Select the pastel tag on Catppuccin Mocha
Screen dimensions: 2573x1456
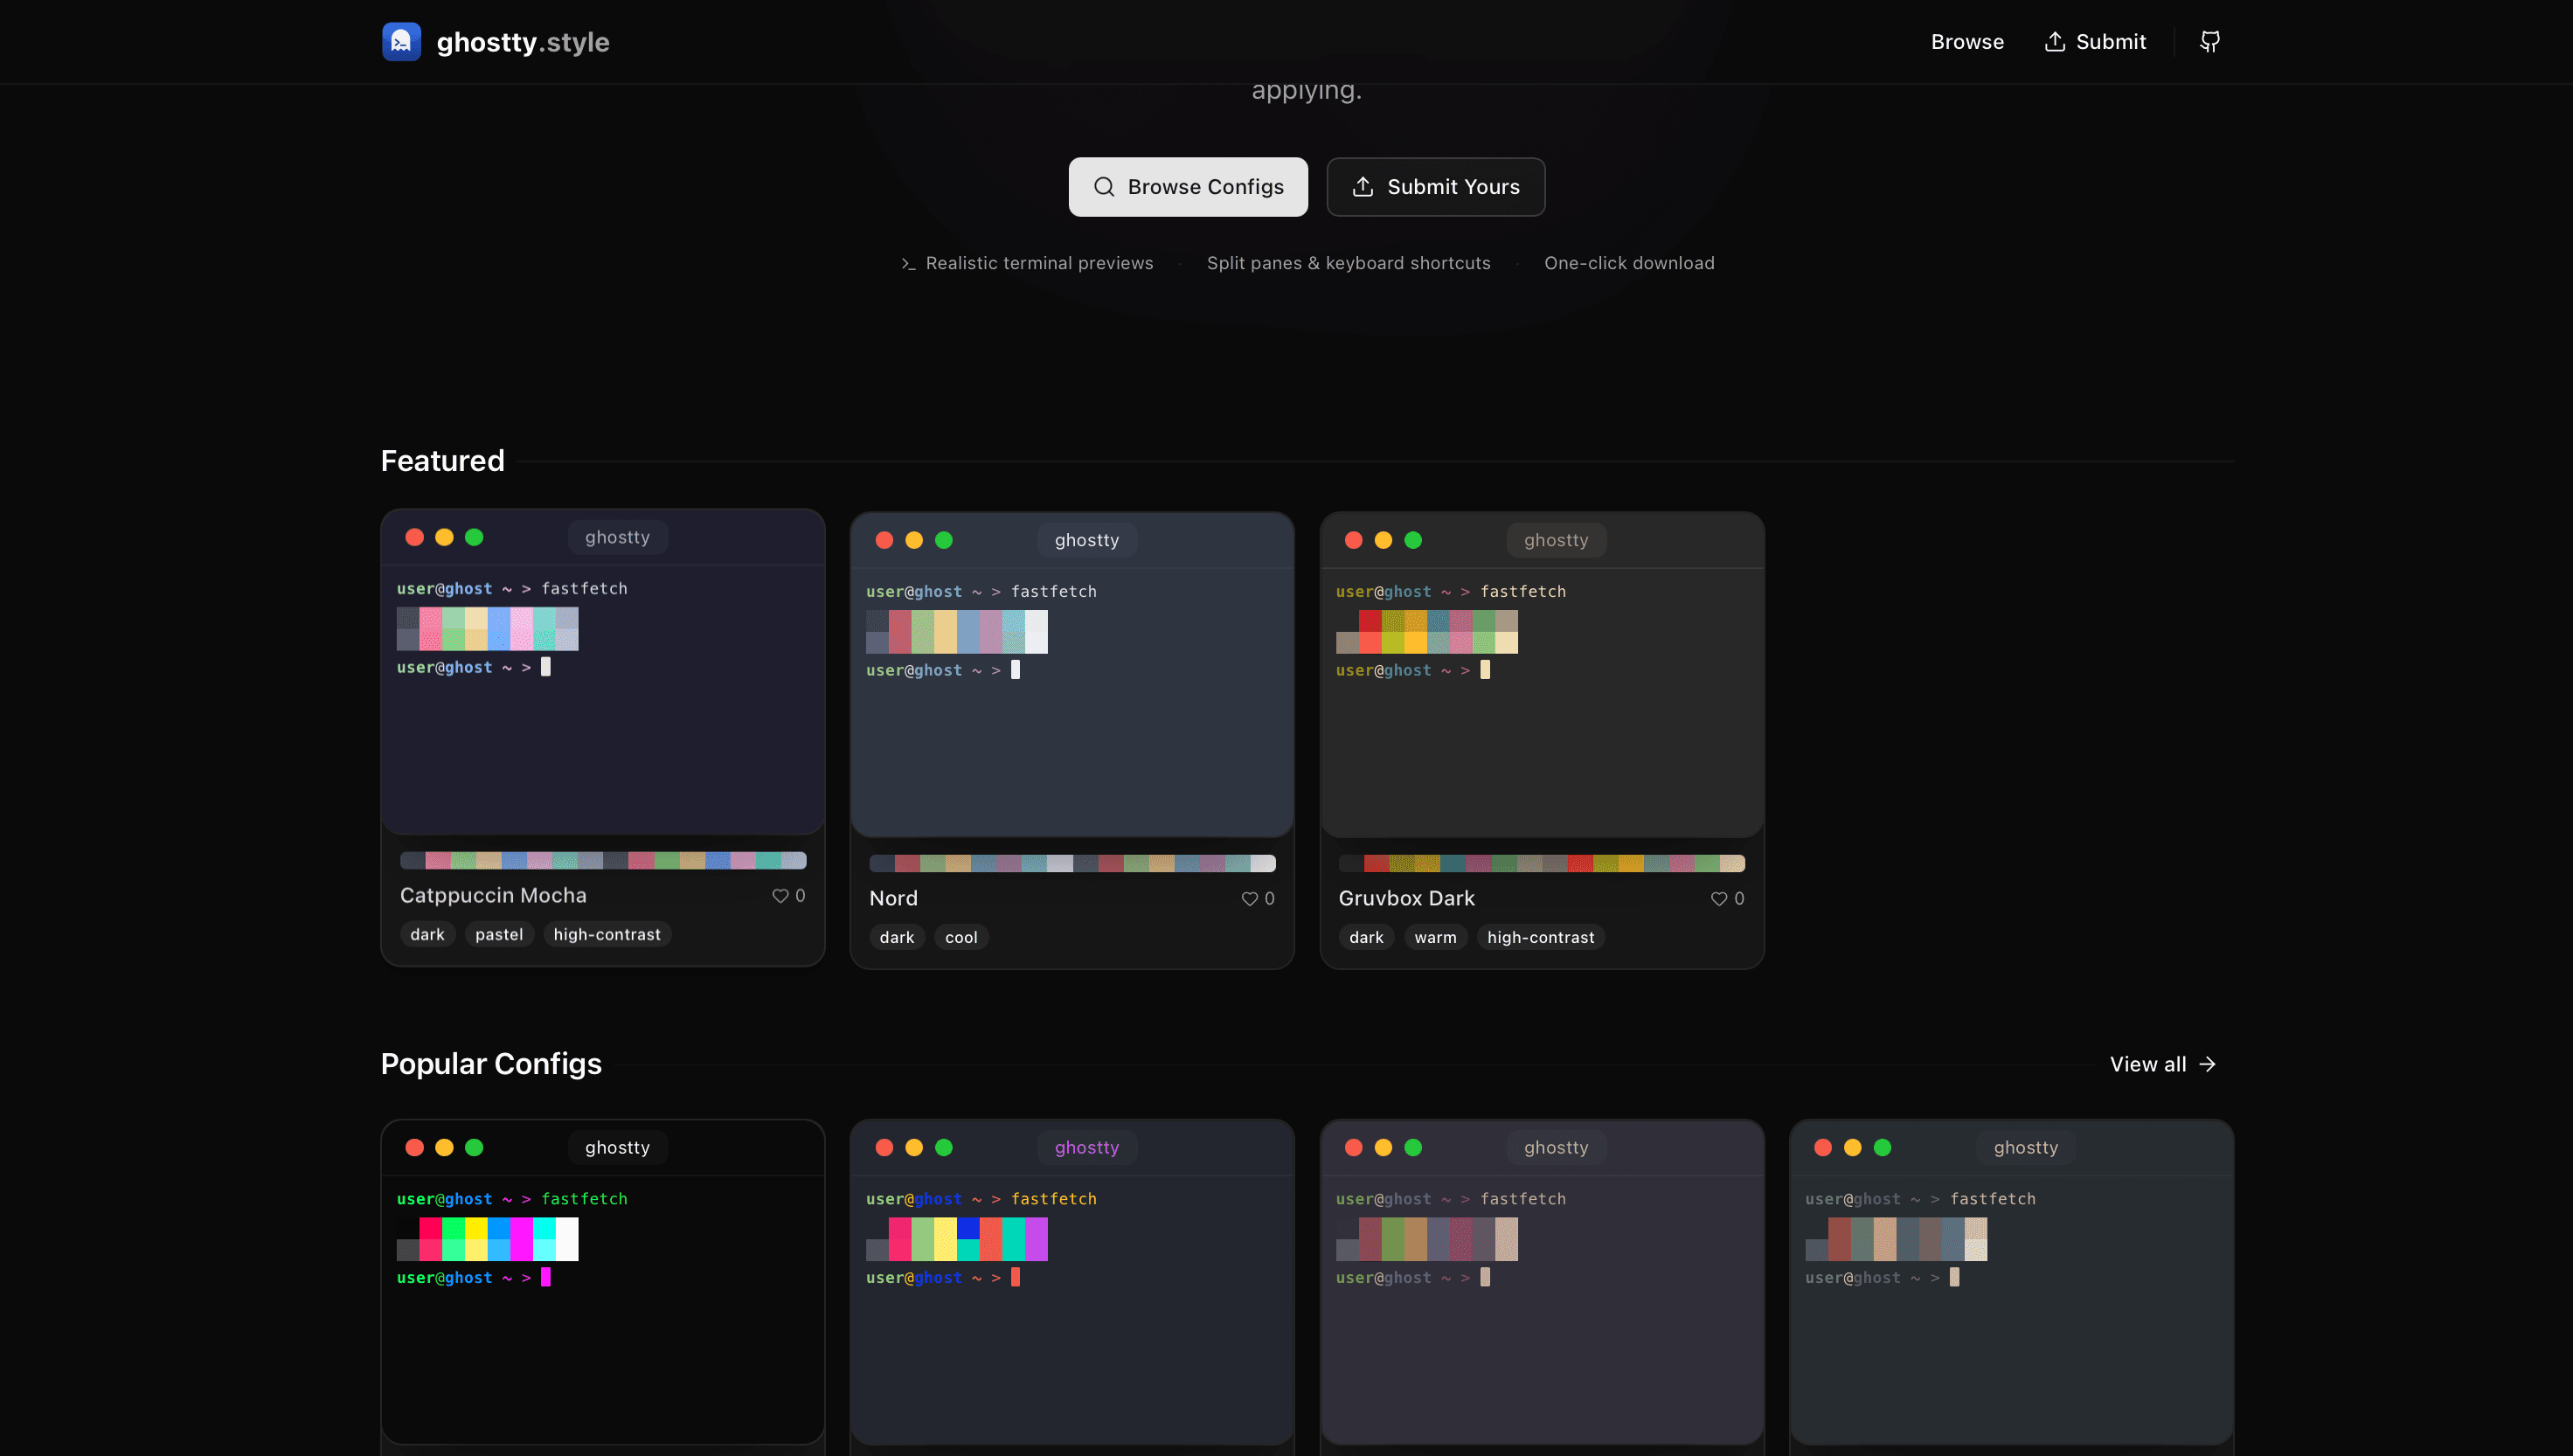[499, 934]
